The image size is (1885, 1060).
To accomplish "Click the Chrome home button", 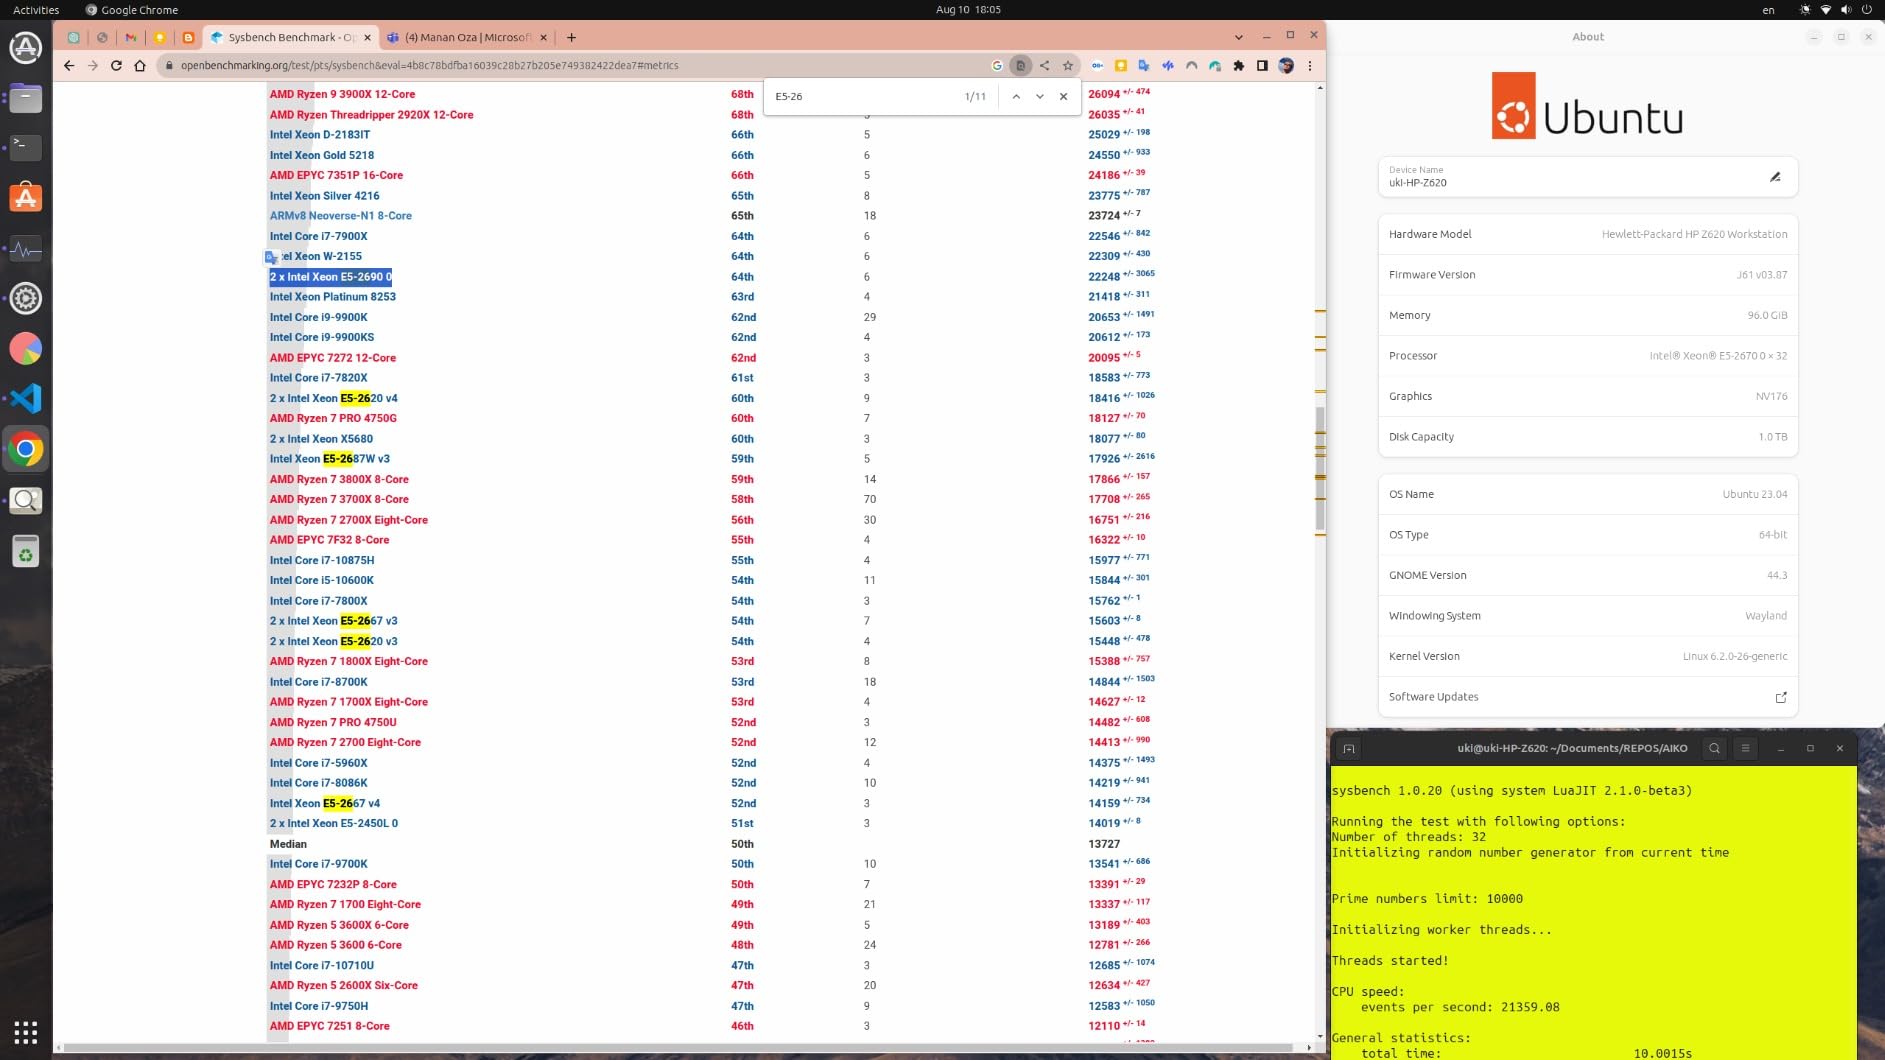I will tap(140, 66).
